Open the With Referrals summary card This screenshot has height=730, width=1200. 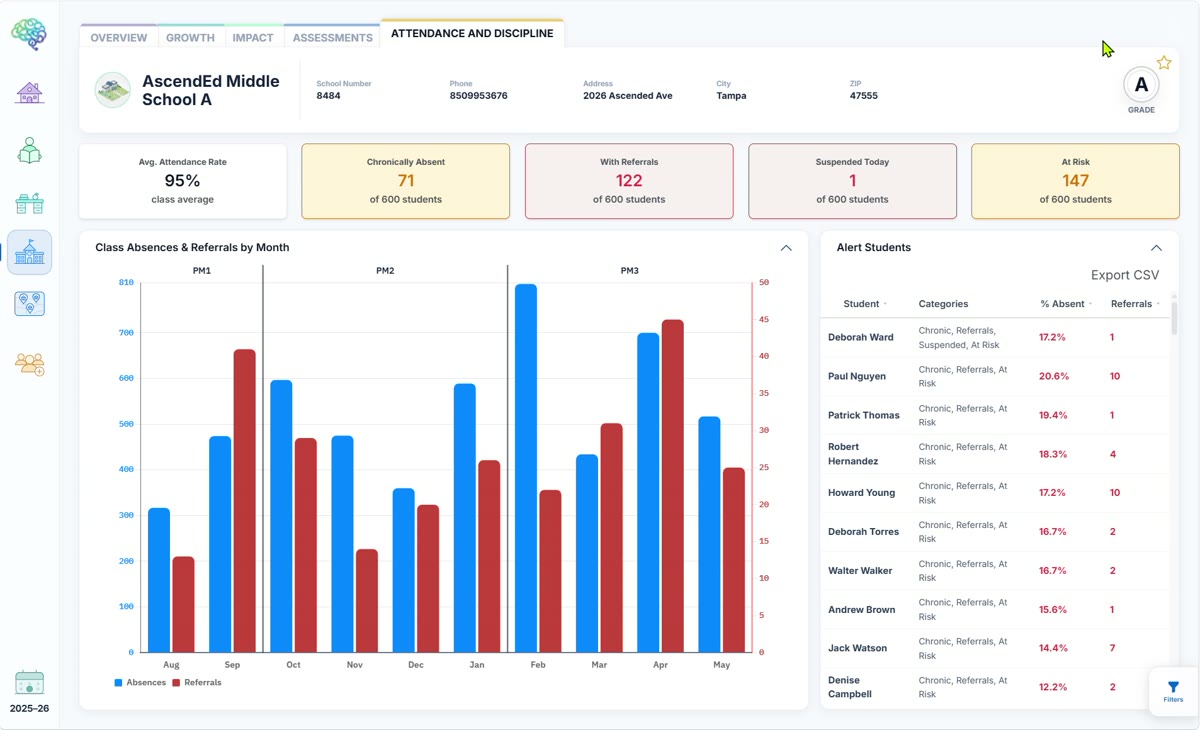pos(629,181)
